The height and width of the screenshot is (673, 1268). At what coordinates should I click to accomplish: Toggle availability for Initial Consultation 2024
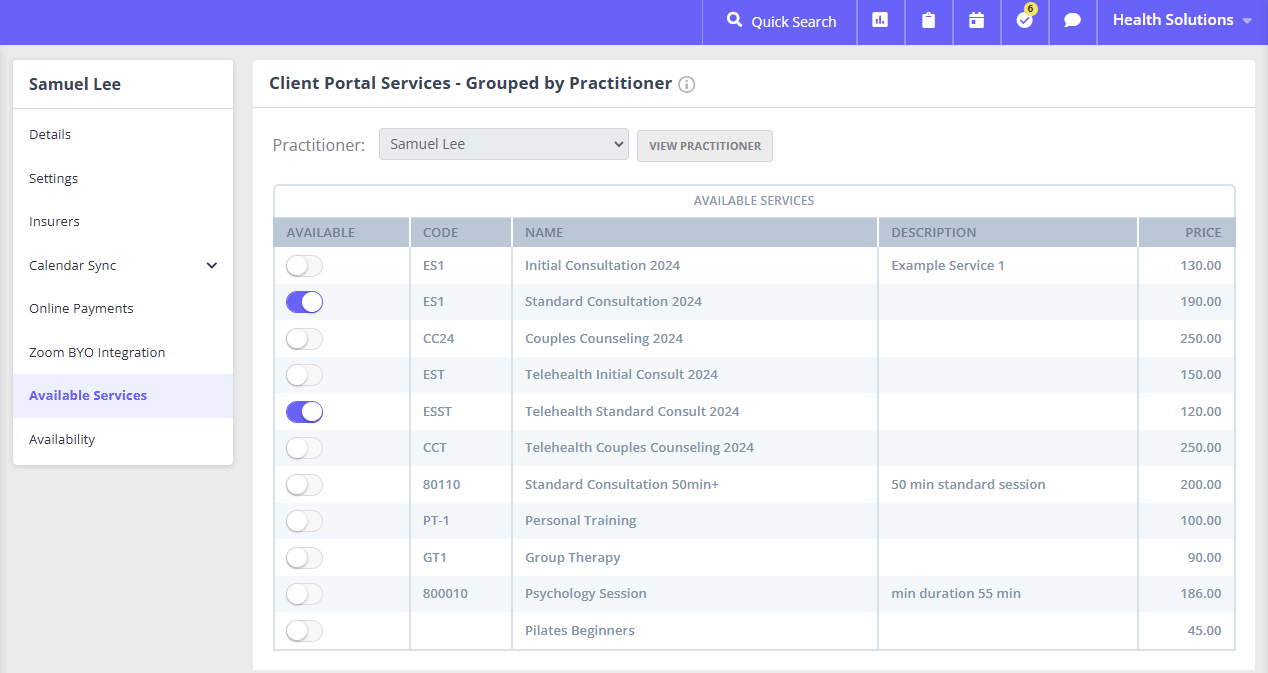(x=304, y=266)
